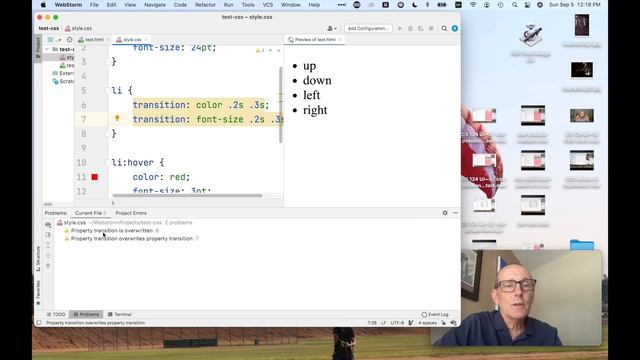Viewport: 640px width, 360px height.
Task: Select External Libraries in project tree
Action: point(63,73)
